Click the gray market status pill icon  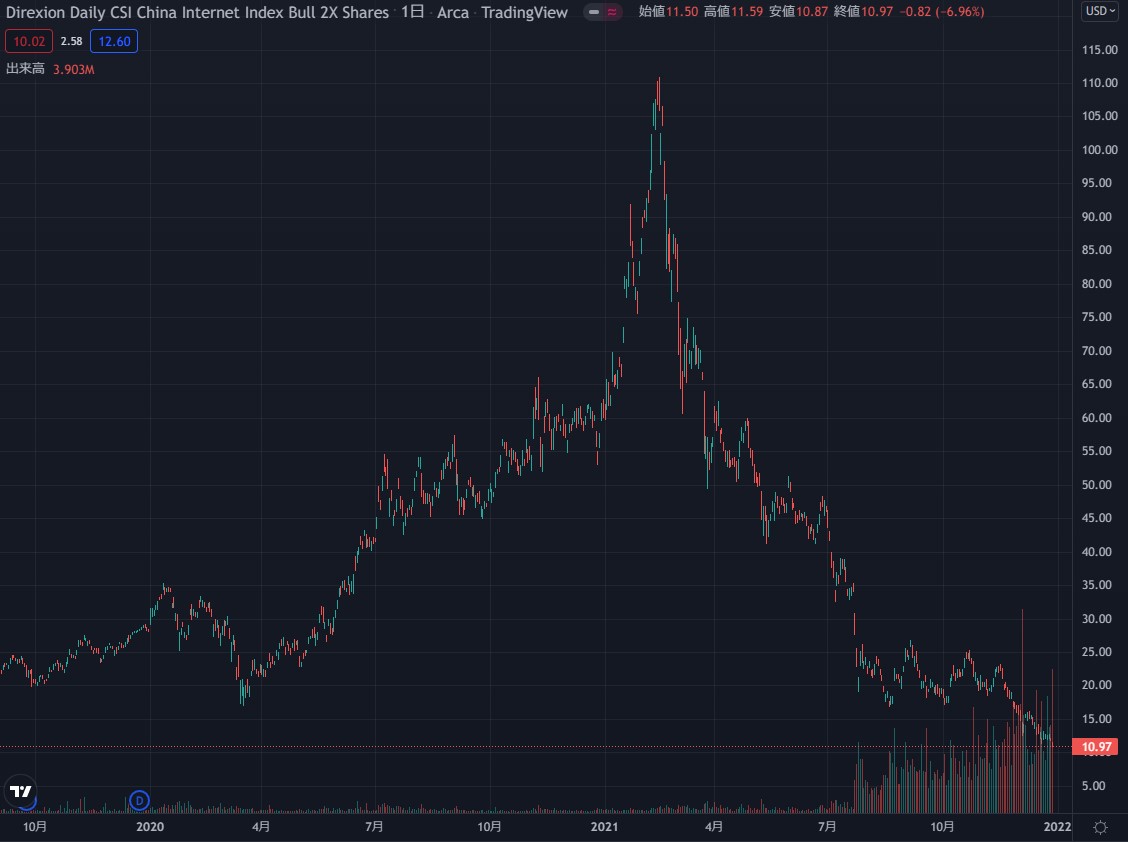point(593,12)
